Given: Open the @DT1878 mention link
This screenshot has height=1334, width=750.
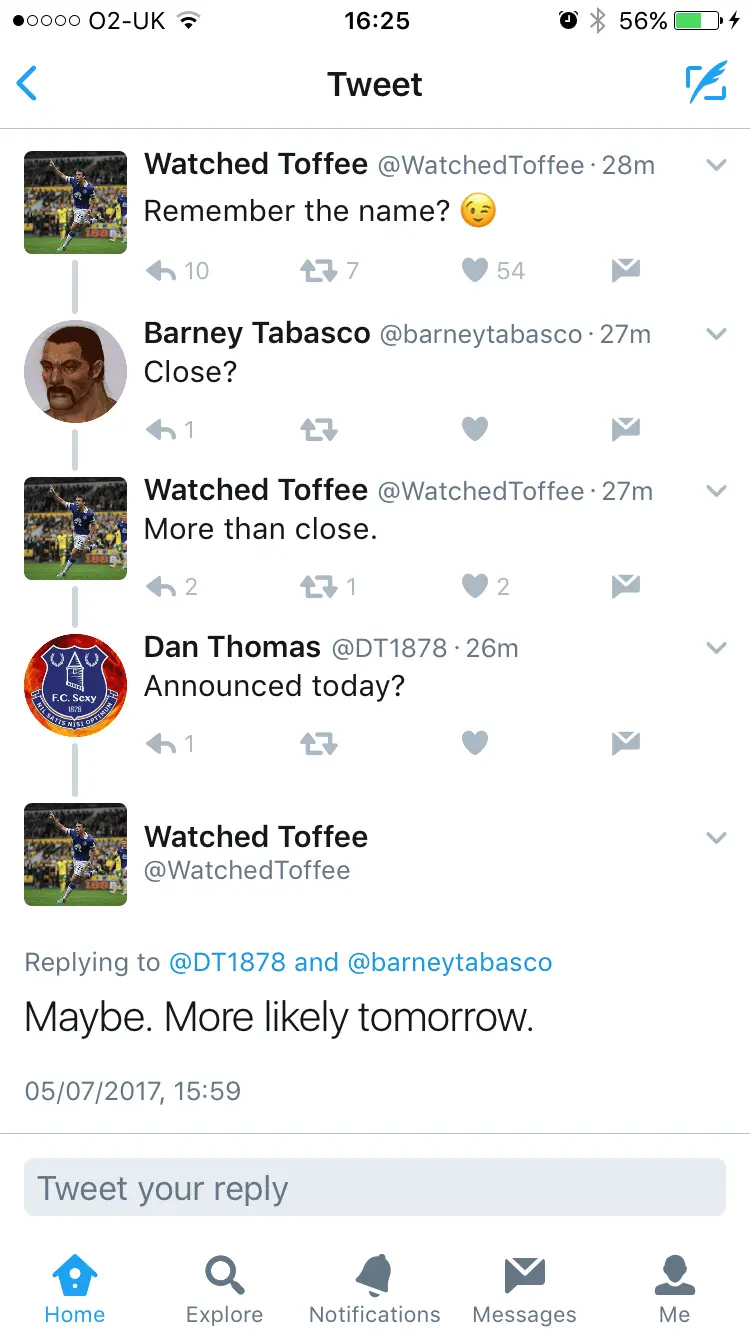Looking at the screenshot, I should 231,962.
